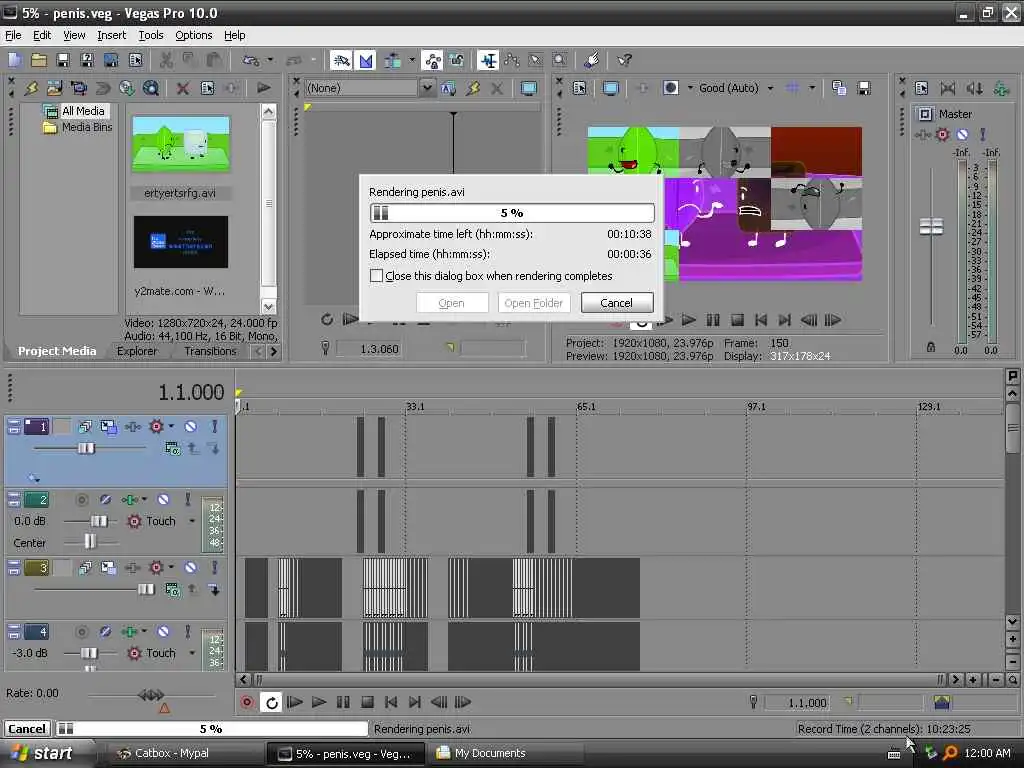Click the Cut scissors icon
The width and height of the screenshot is (1024, 768).
(x=166, y=61)
